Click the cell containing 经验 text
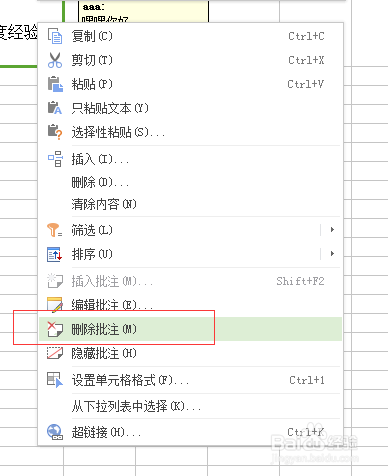 coord(19,32)
